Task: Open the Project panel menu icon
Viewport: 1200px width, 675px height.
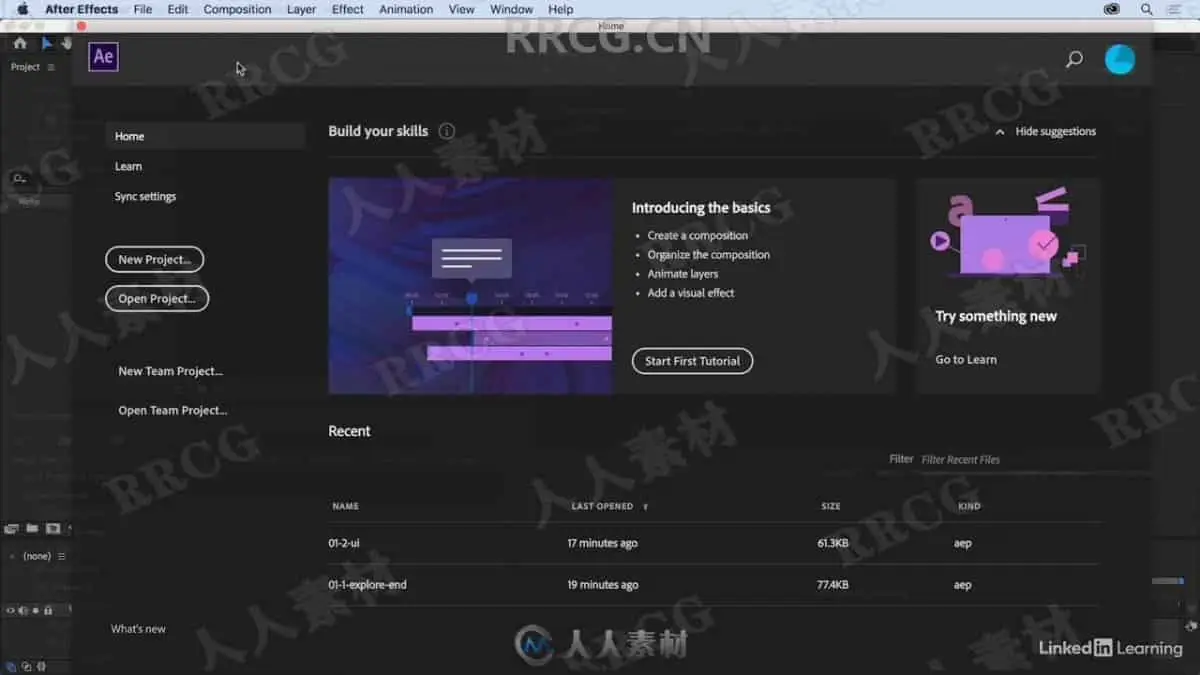Action: coord(51,67)
